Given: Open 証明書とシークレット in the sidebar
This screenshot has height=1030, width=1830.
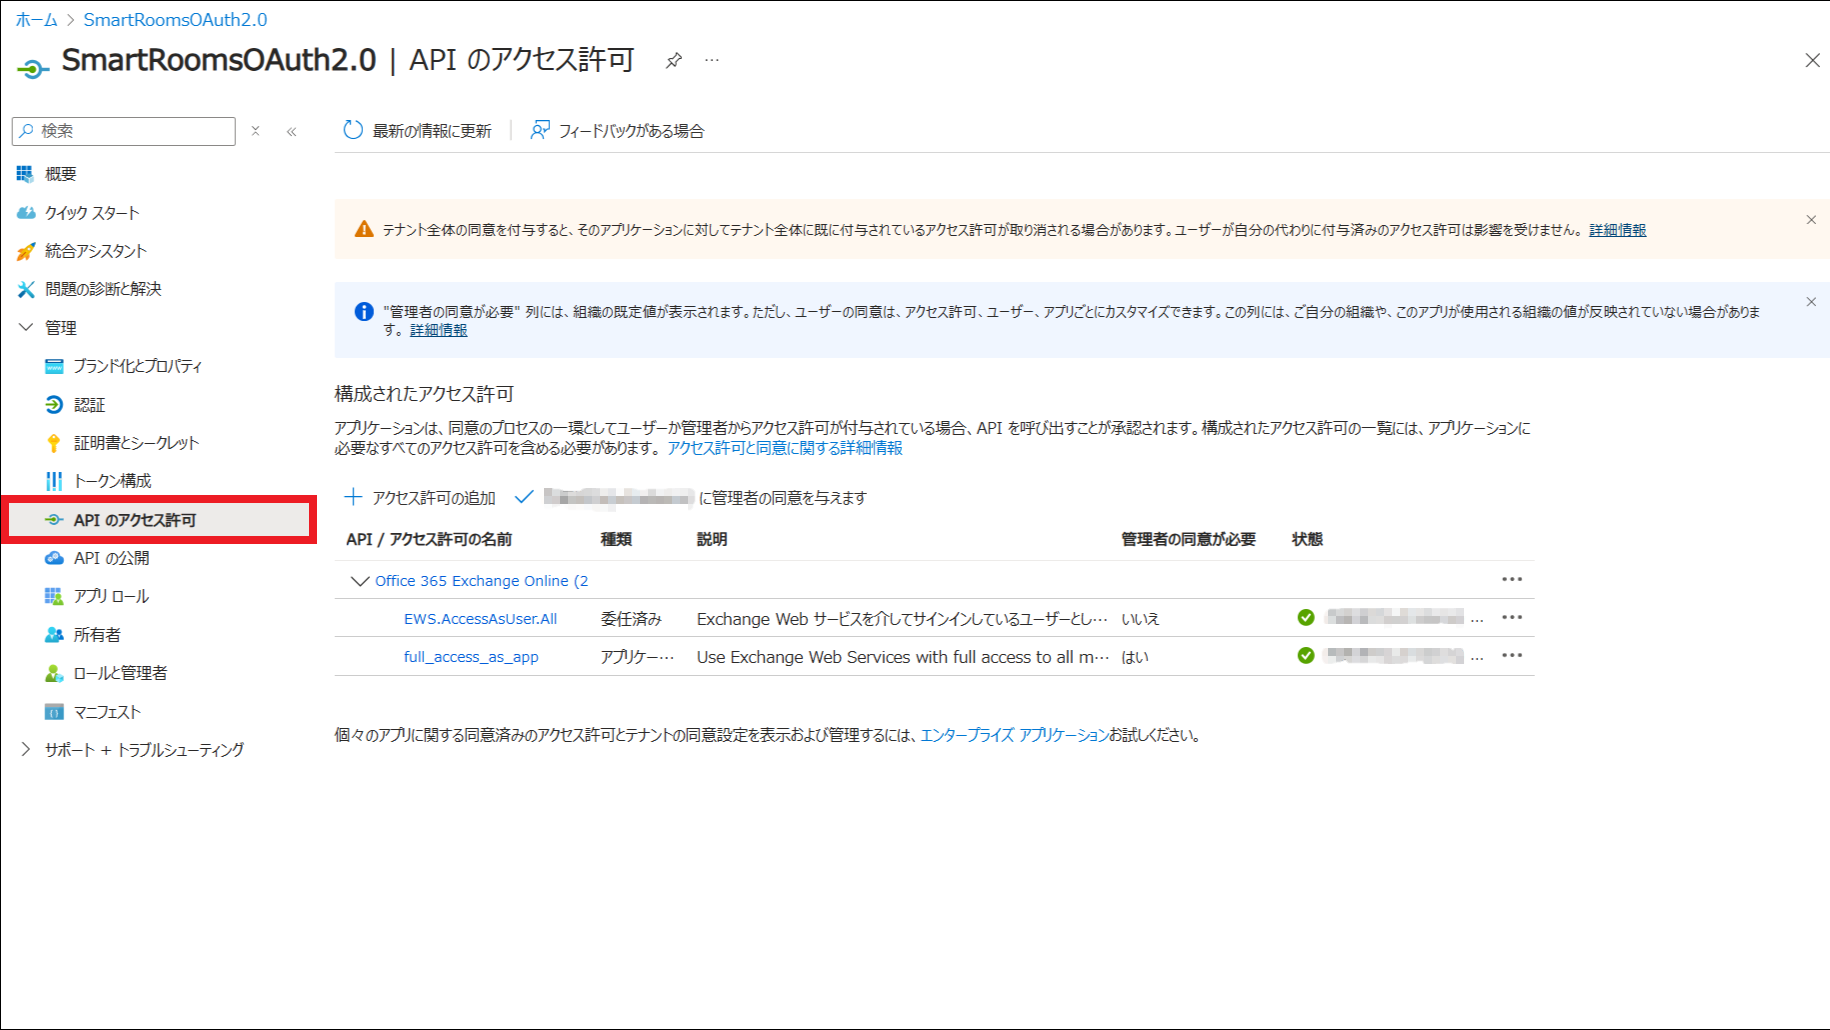Looking at the screenshot, I should point(136,443).
